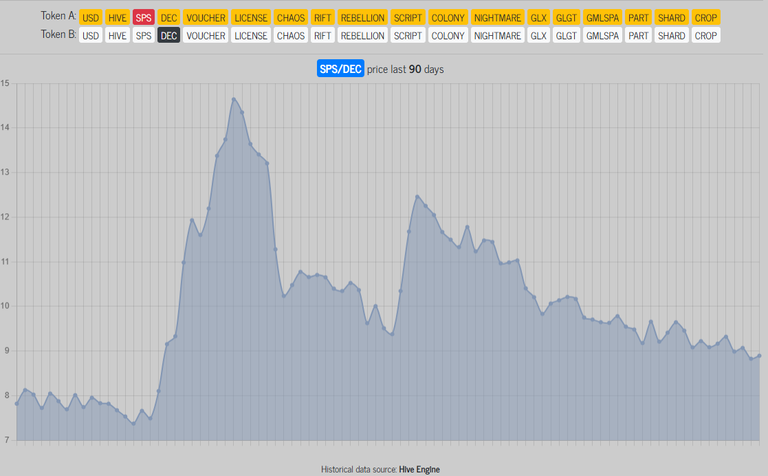The width and height of the screenshot is (768, 476).
Task: Select REBELLION as Token B
Action: click(362, 35)
